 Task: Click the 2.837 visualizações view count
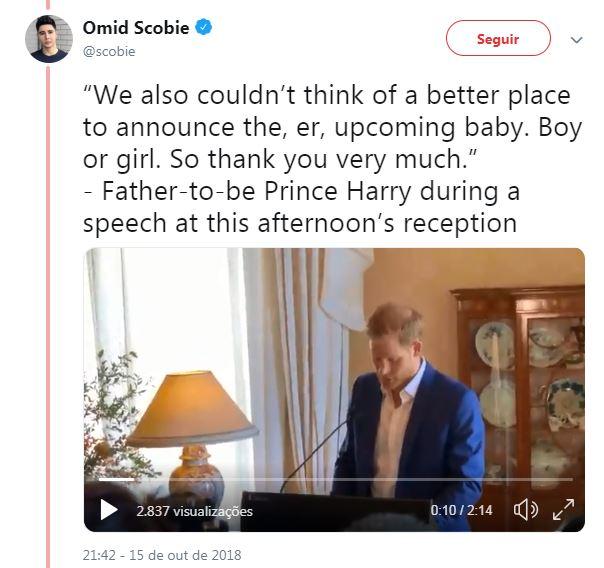click(x=194, y=511)
